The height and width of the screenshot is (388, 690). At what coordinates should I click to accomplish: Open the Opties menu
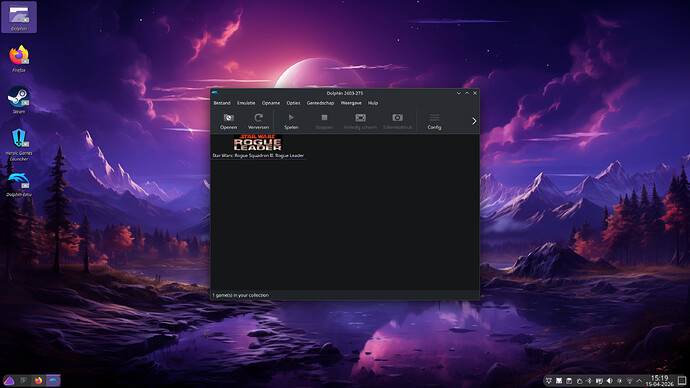(293, 103)
